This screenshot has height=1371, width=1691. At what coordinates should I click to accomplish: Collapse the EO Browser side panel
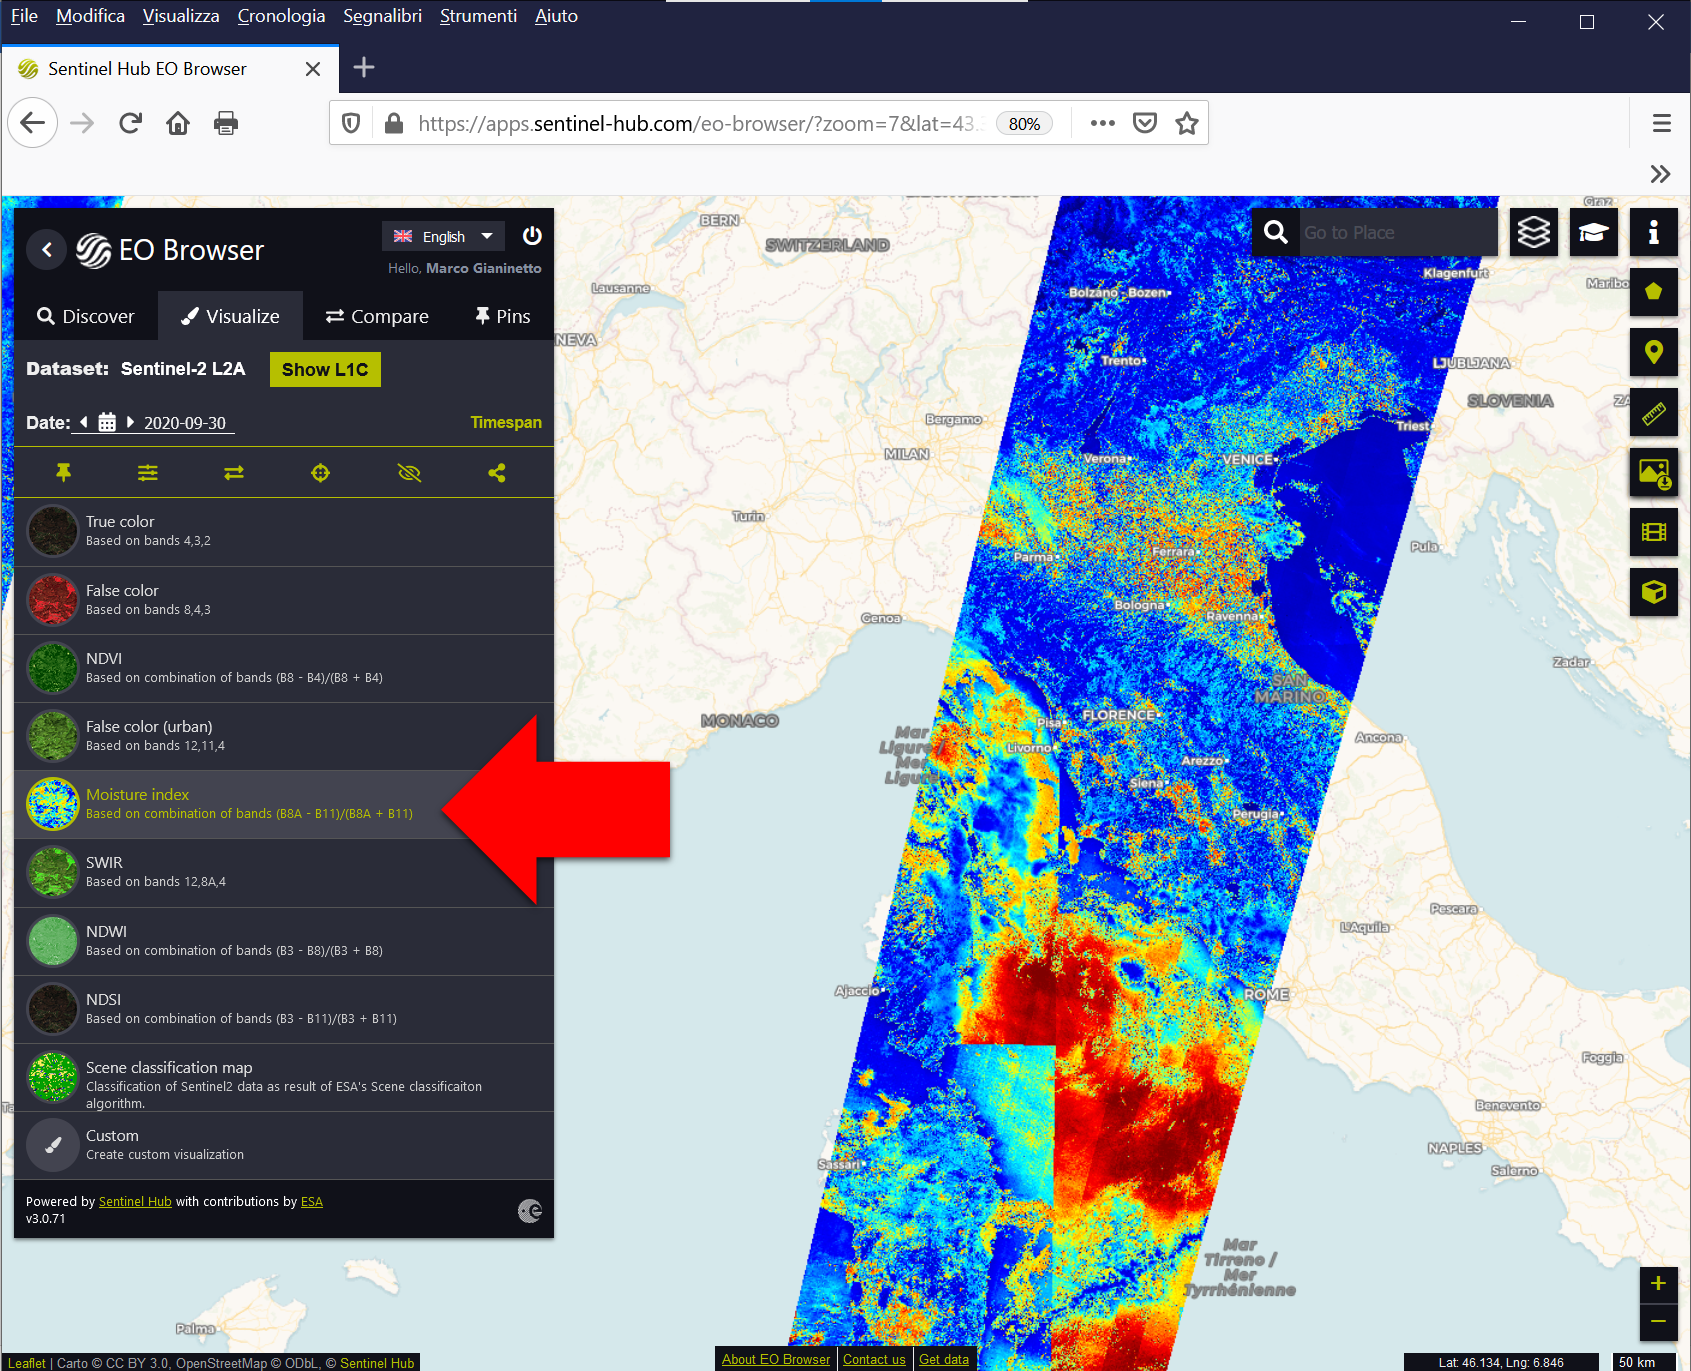[47, 249]
